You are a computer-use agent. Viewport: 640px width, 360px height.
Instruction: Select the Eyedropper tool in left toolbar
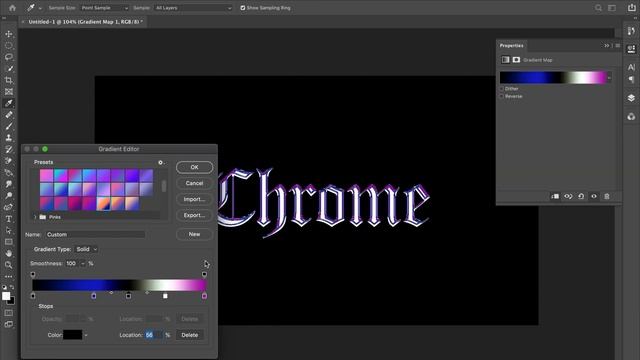coord(9,103)
